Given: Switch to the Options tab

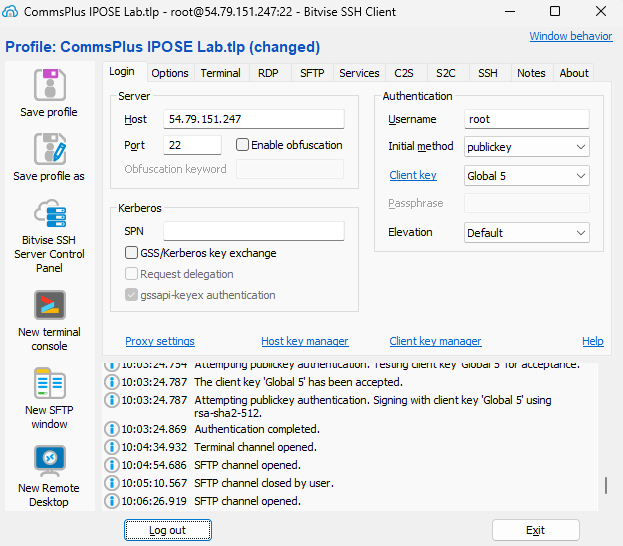Looking at the screenshot, I should [170, 73].
